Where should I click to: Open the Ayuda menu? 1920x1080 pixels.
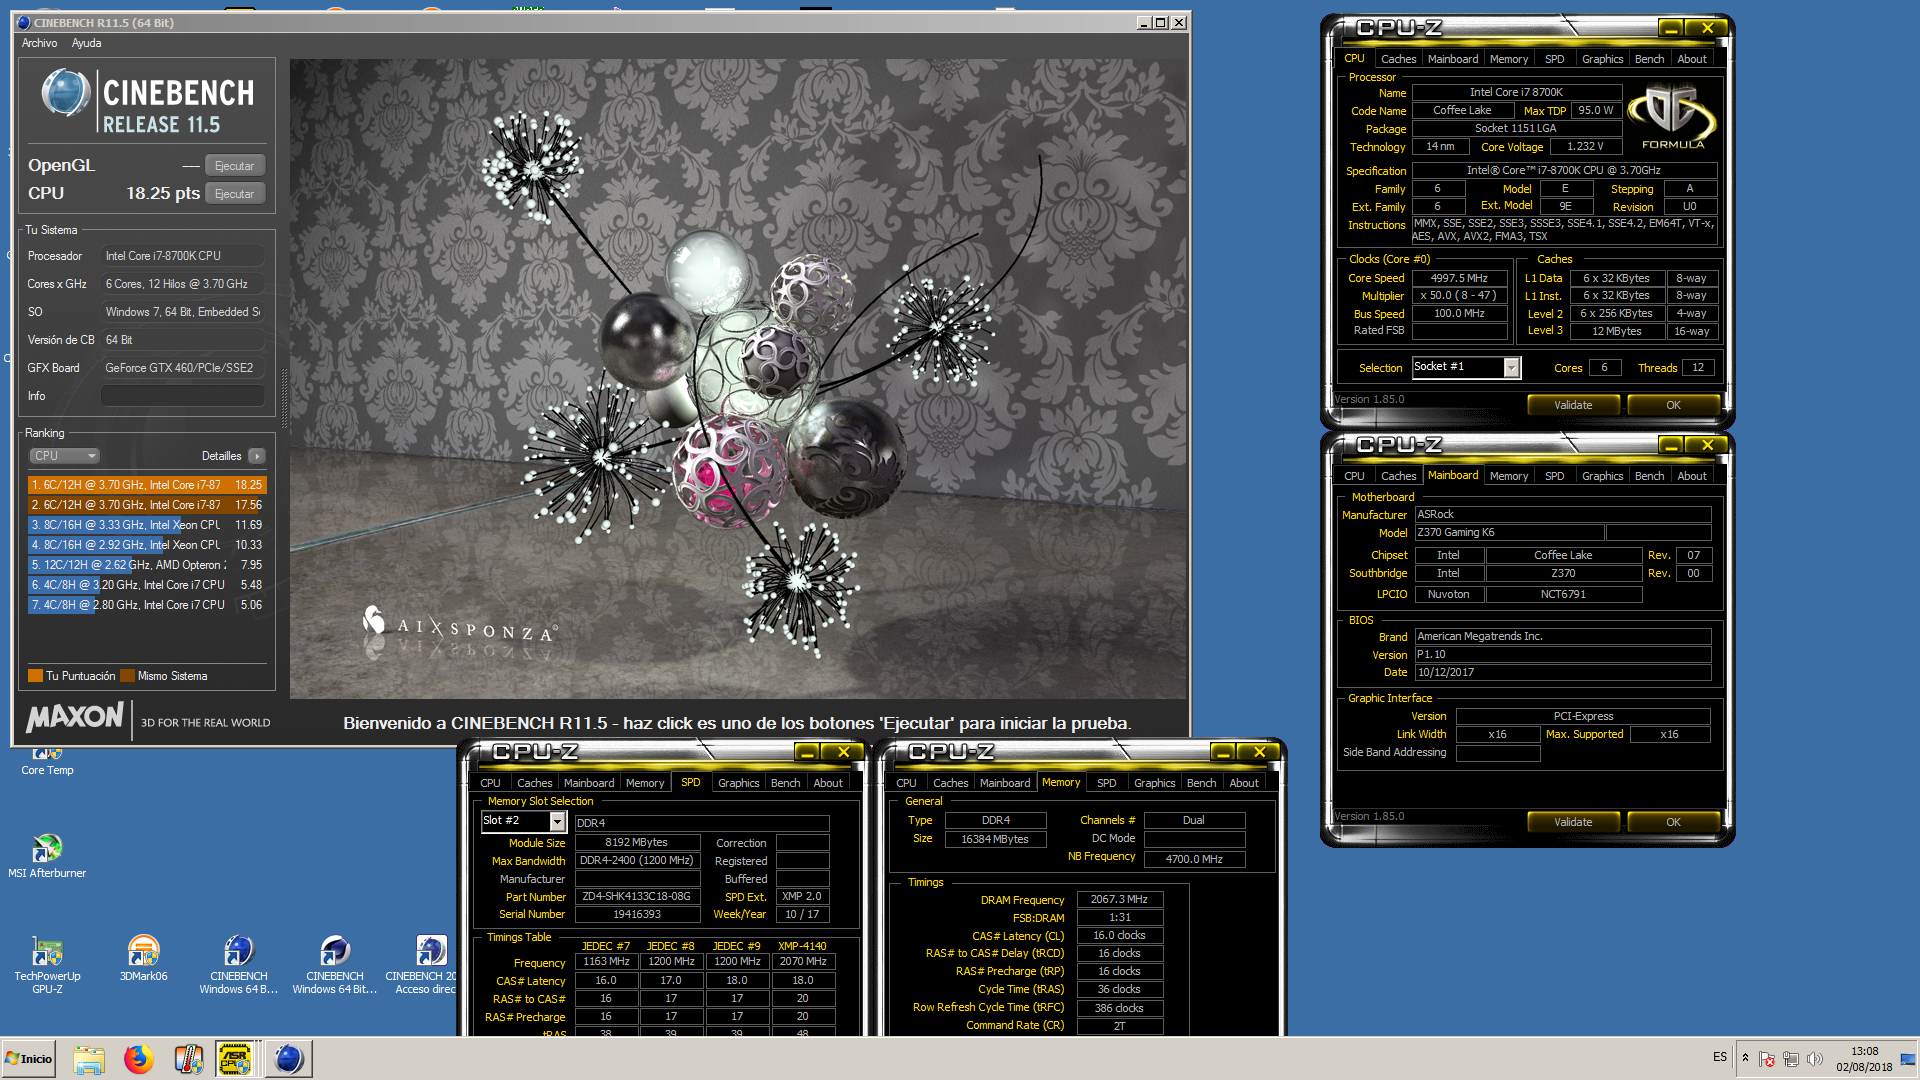pos(86,43)
